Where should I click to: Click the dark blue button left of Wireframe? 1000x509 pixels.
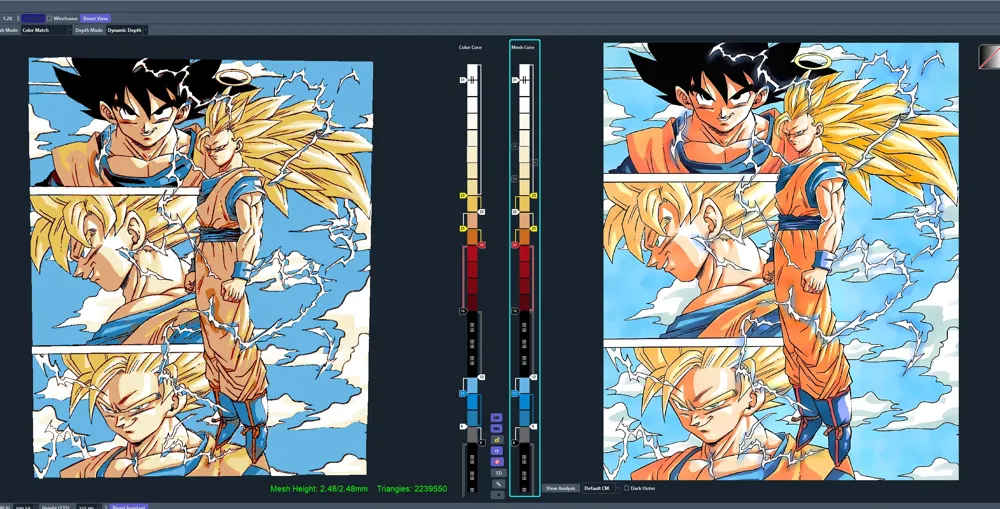(33, 18)
